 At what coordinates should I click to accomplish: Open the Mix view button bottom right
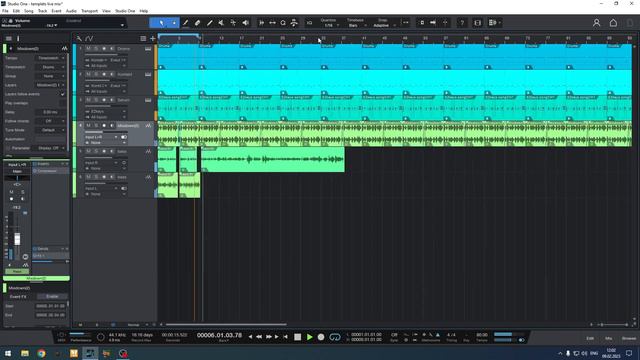tap(609, 338)
